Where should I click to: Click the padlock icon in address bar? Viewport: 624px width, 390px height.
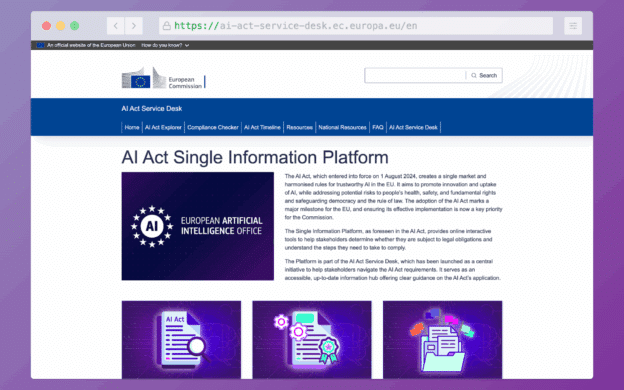pos(167,26)
